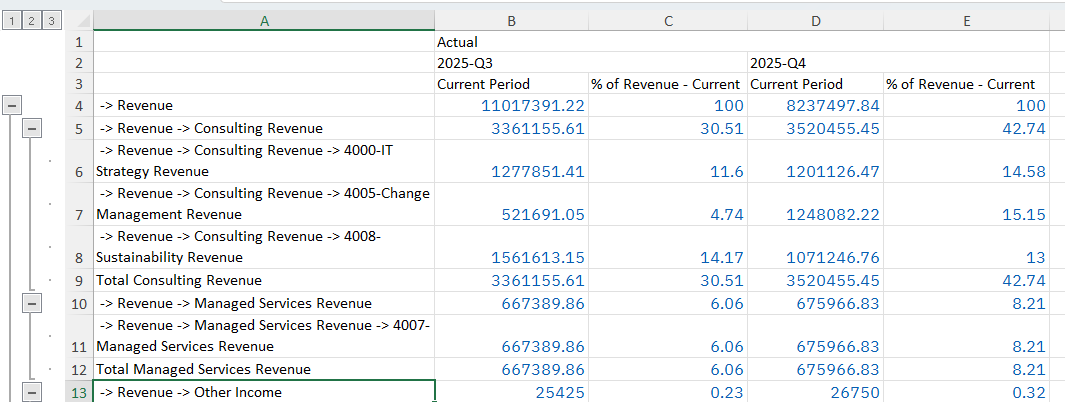The image size is (1065, 402).
Task: Select row 9 header
Action: pyautogui.click(x=79, y=280)
